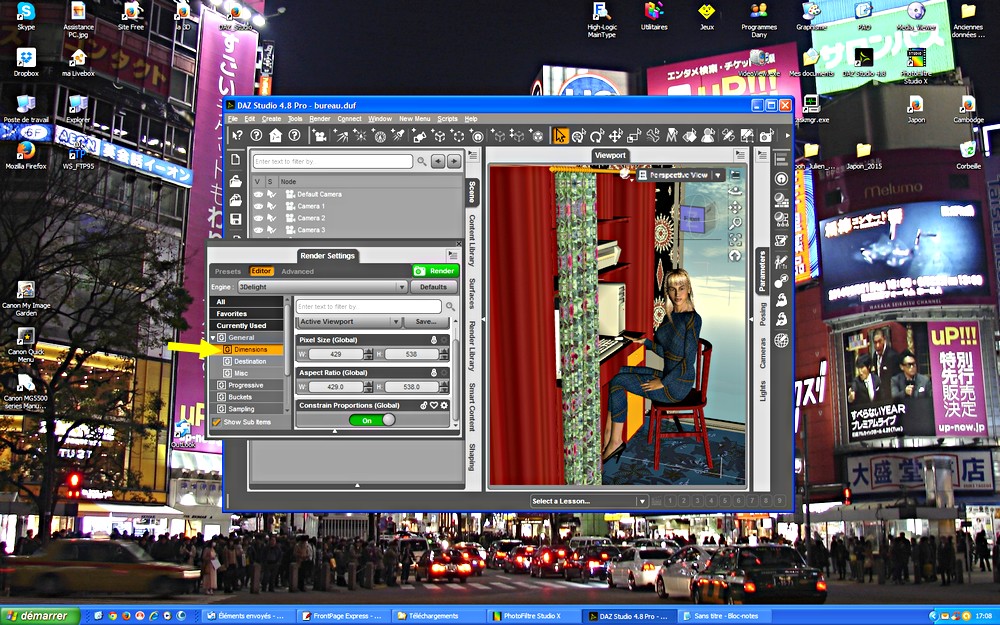
Task: Open Mozilla Firefox desktop shortcut
Action: [26, 155]
